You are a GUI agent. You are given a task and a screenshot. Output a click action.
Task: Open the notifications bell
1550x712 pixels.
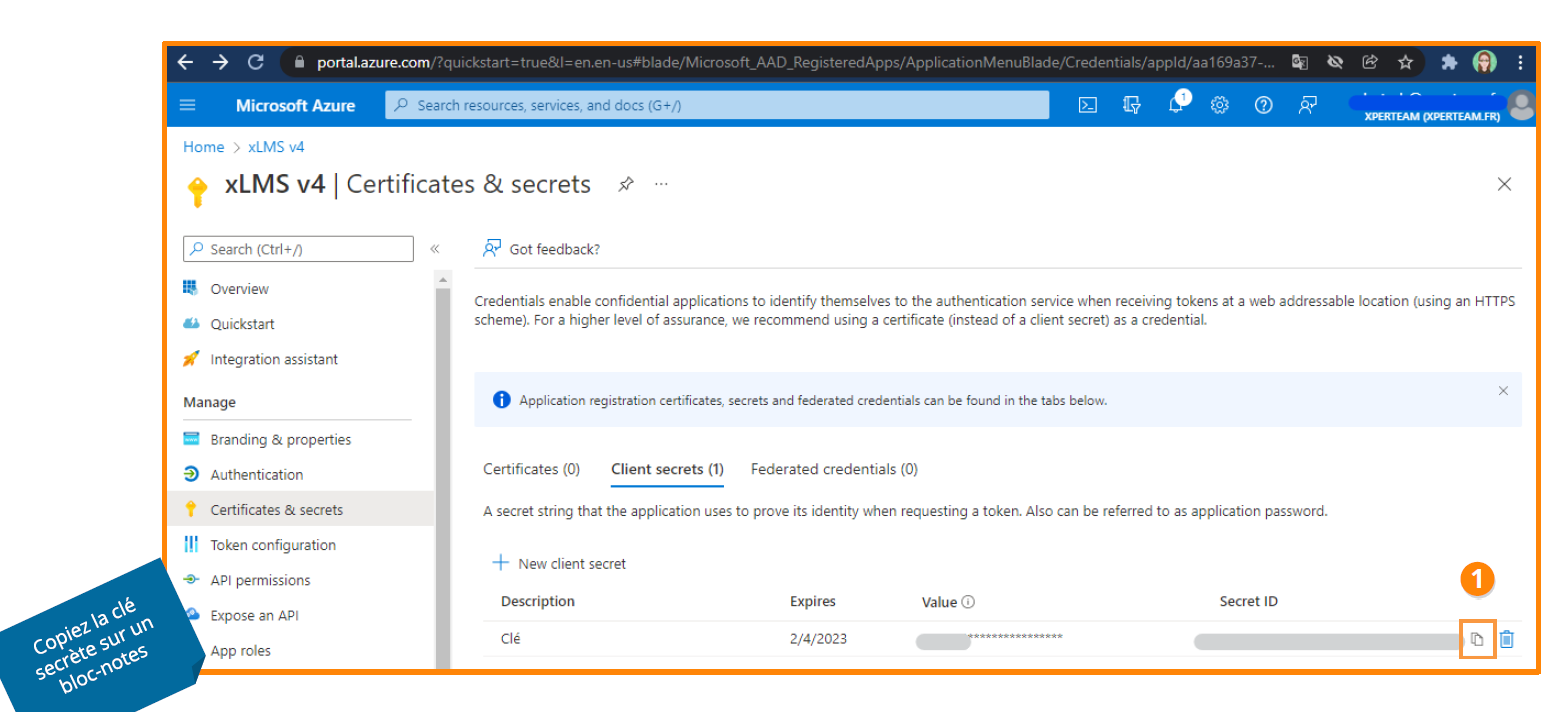click(1176, 105)
